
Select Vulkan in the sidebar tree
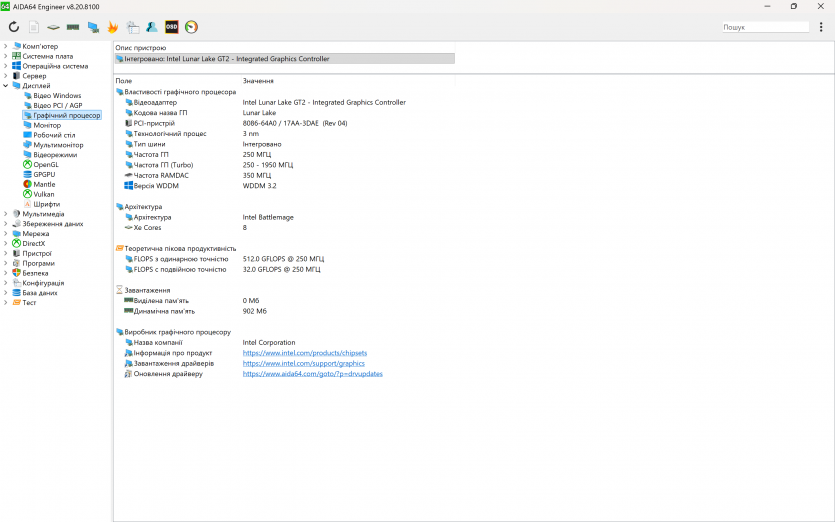(44, 194)
